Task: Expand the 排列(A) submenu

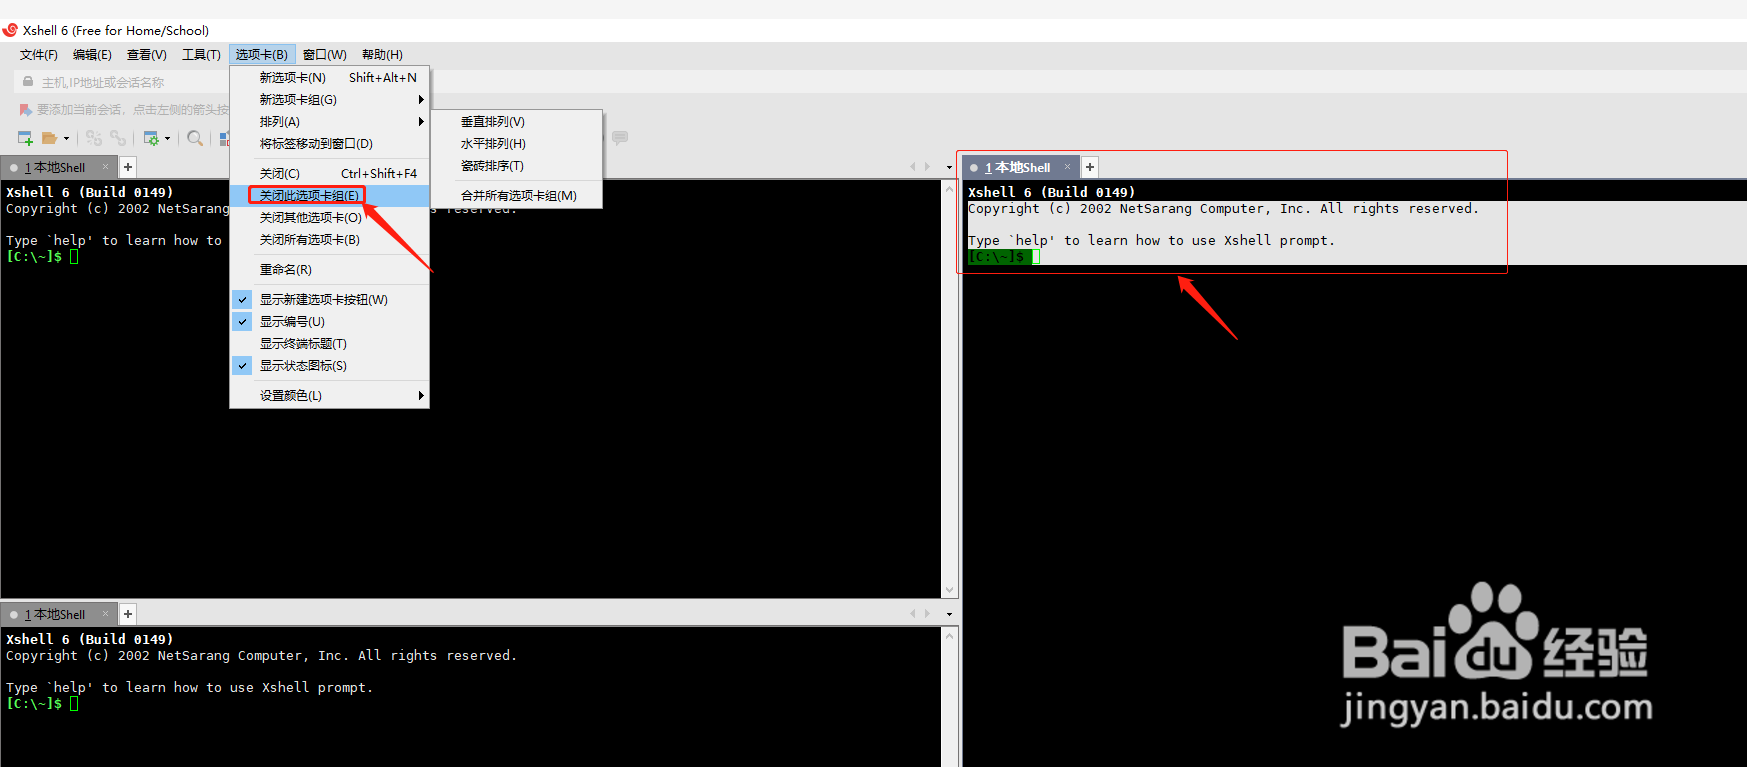Action: 330,121
